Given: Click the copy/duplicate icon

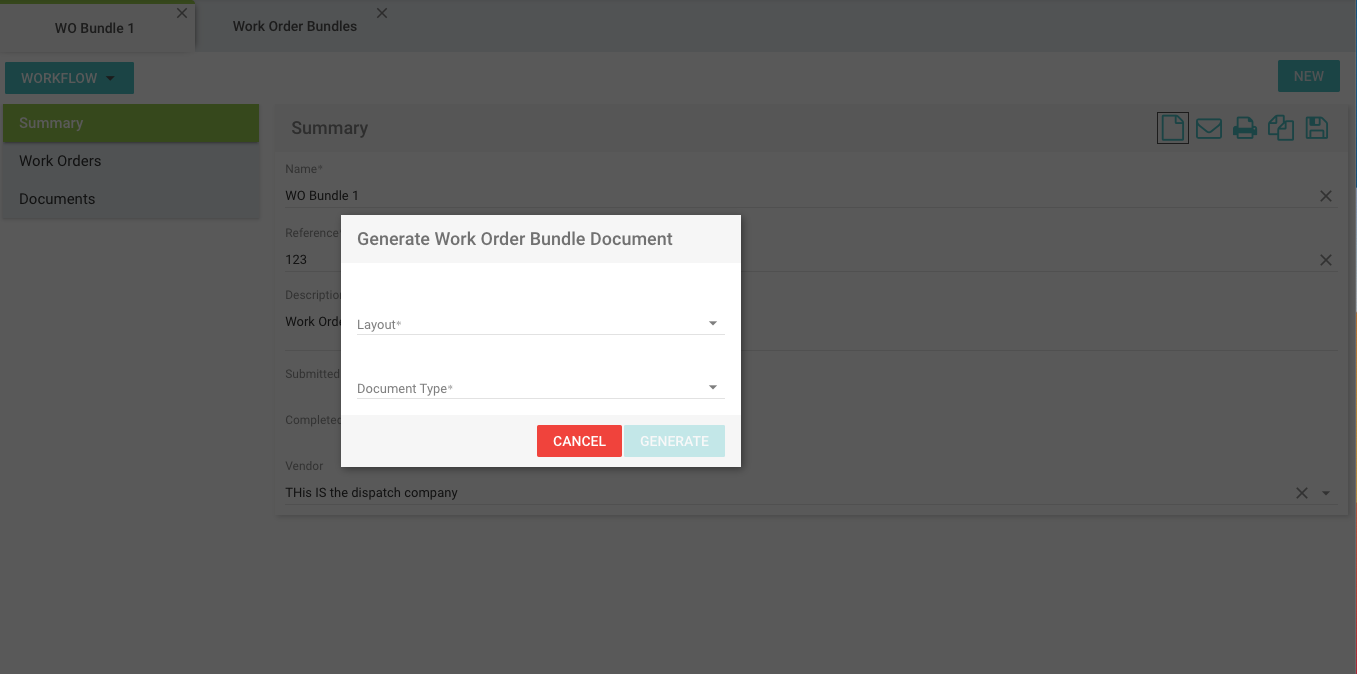Looking at the screenshot, I should point(1281,128).
